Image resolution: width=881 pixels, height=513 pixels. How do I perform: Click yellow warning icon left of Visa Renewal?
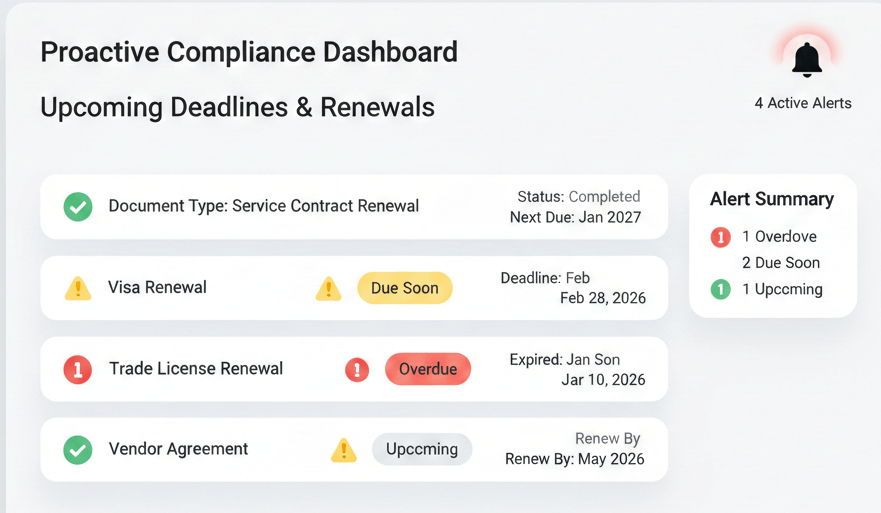pos(78,288)
